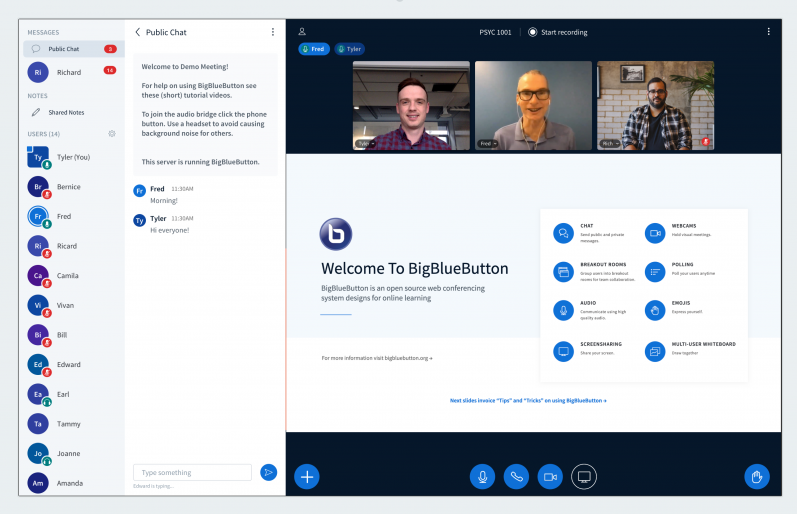
Task: Select user Camila in users list
Action: click(x=72, y=276)
